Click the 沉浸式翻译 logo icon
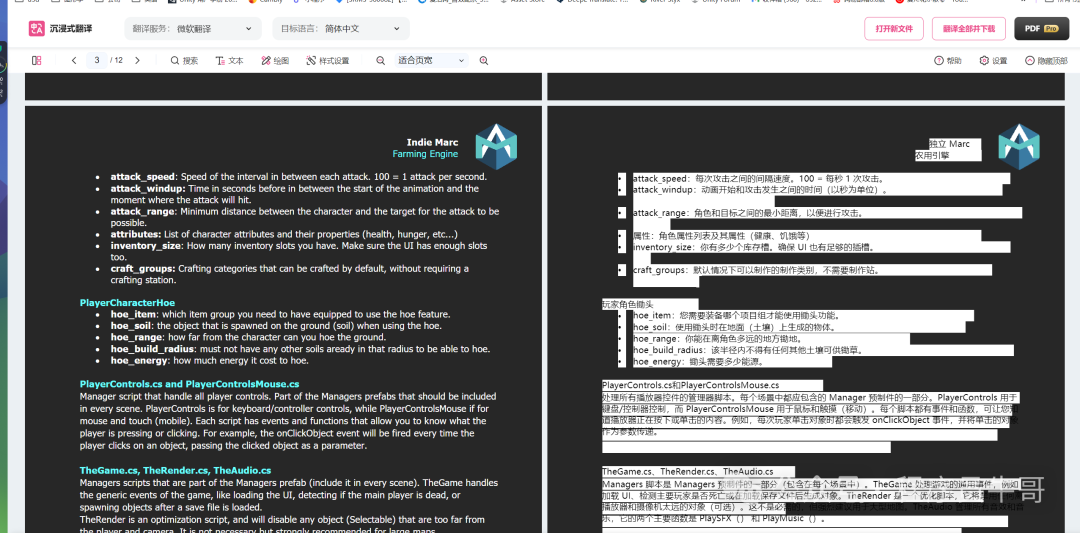Screen dimensions: 1080x533 (37, 29)
